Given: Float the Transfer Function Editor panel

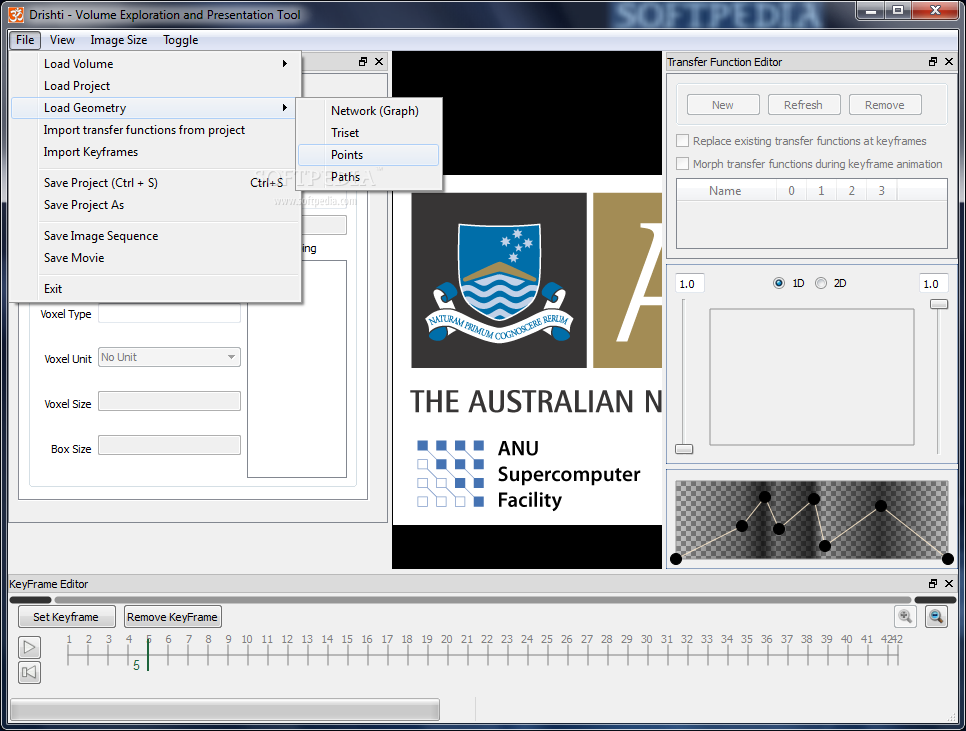Looking at the screenshot, I should 933,62.
